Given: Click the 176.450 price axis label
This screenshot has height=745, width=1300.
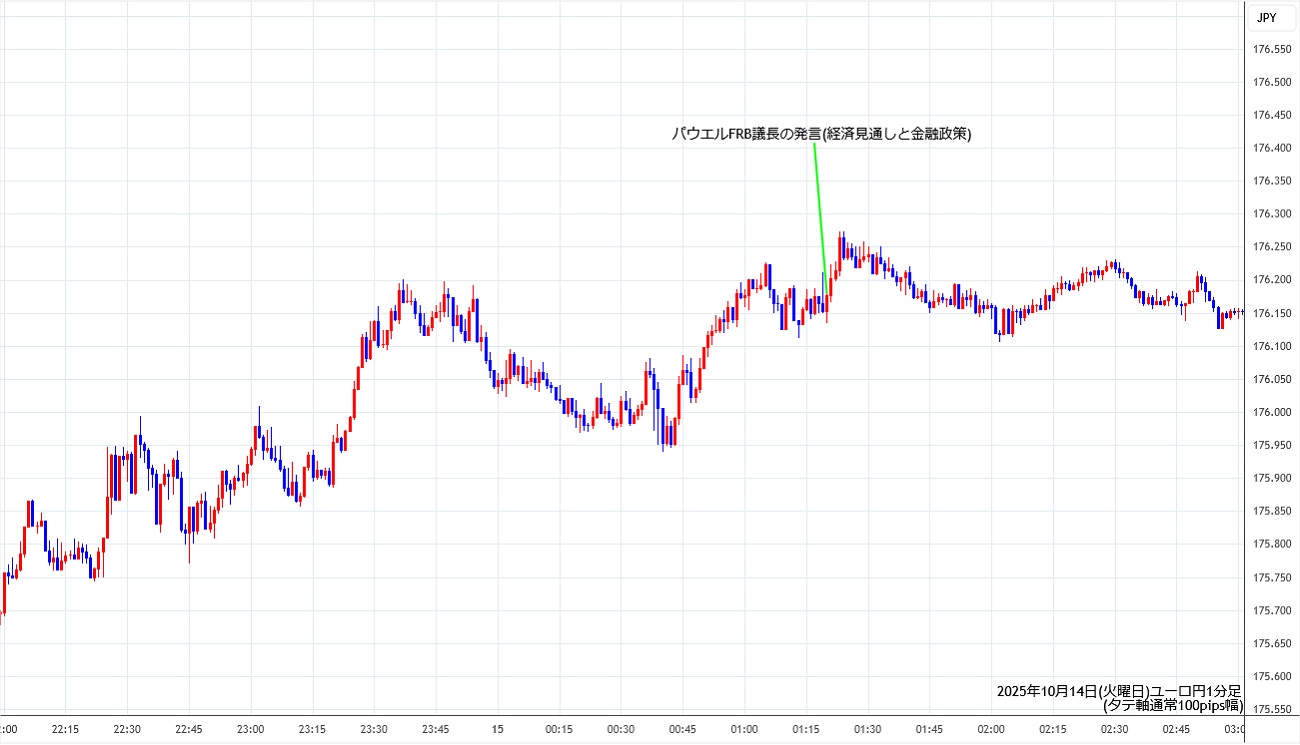Looking at the screenshot, I should click(1271, 115).
